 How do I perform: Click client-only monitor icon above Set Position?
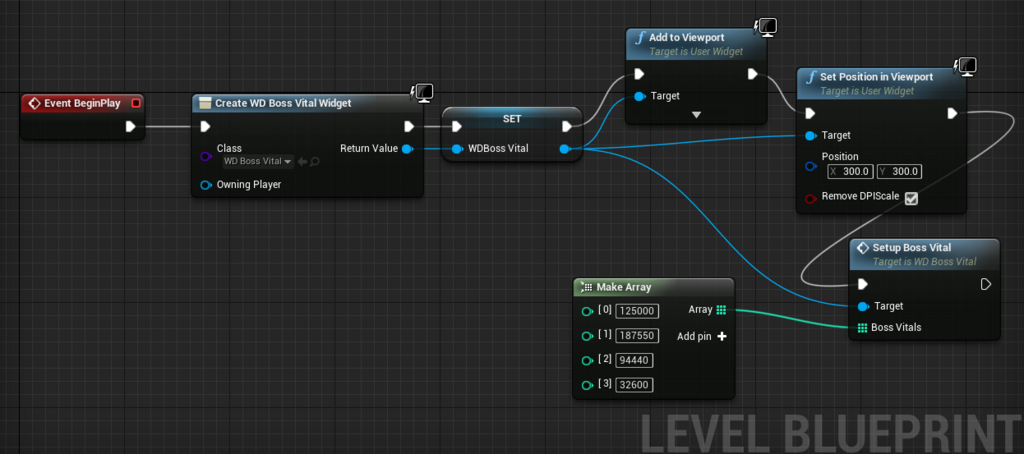pyautogui.click(x=965, y=67)
